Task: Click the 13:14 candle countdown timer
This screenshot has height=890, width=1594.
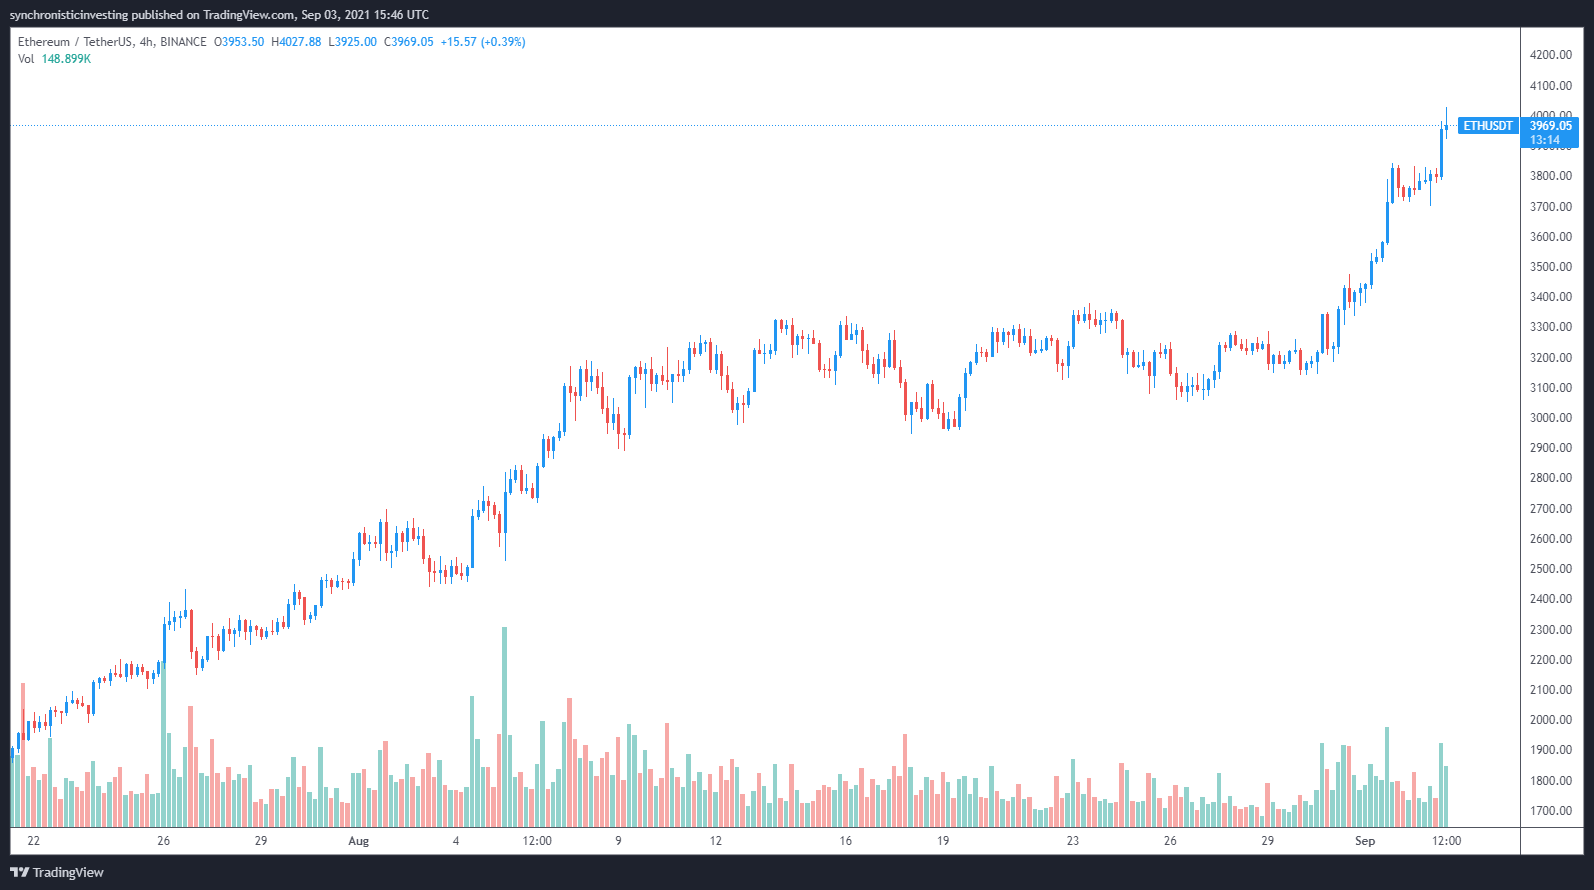Action: point(1545,140)
